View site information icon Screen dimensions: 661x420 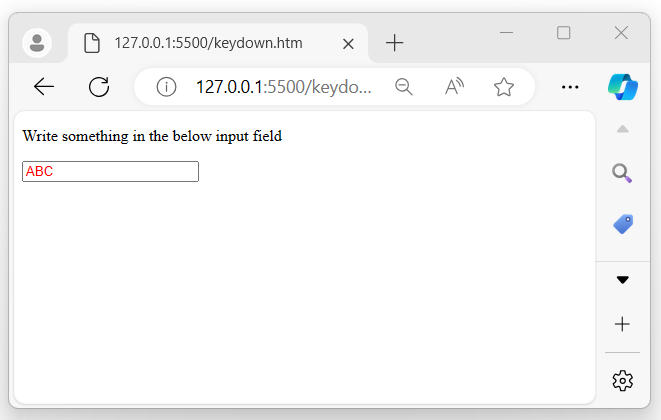tap(167, 87)
